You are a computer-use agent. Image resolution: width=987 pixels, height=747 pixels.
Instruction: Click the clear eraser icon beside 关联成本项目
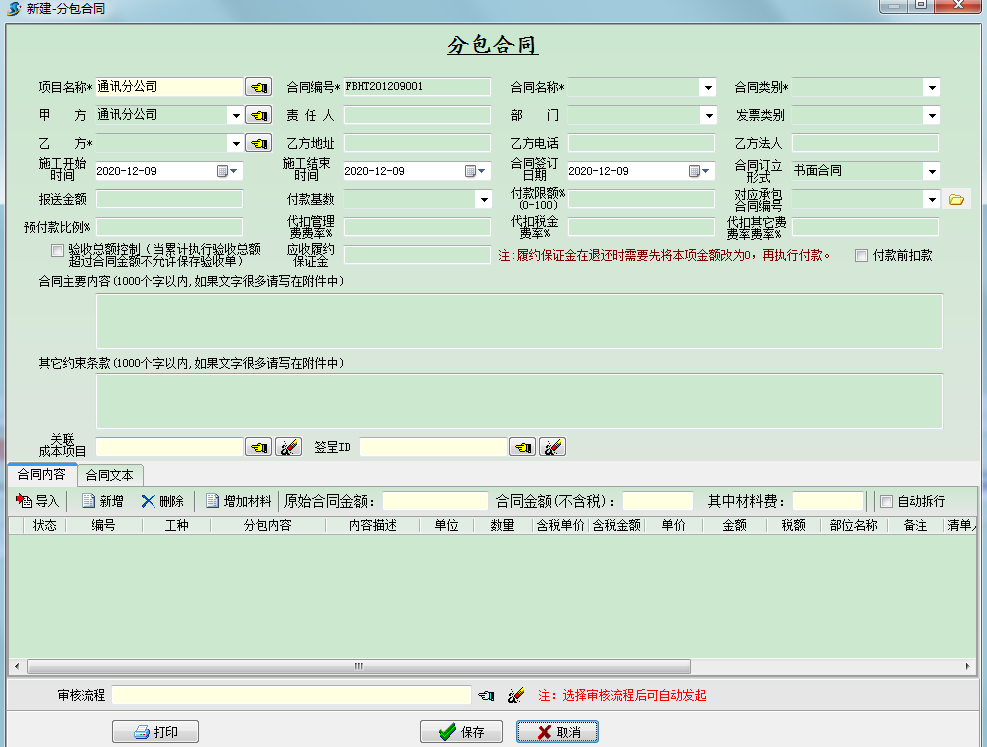pos(288,447)
